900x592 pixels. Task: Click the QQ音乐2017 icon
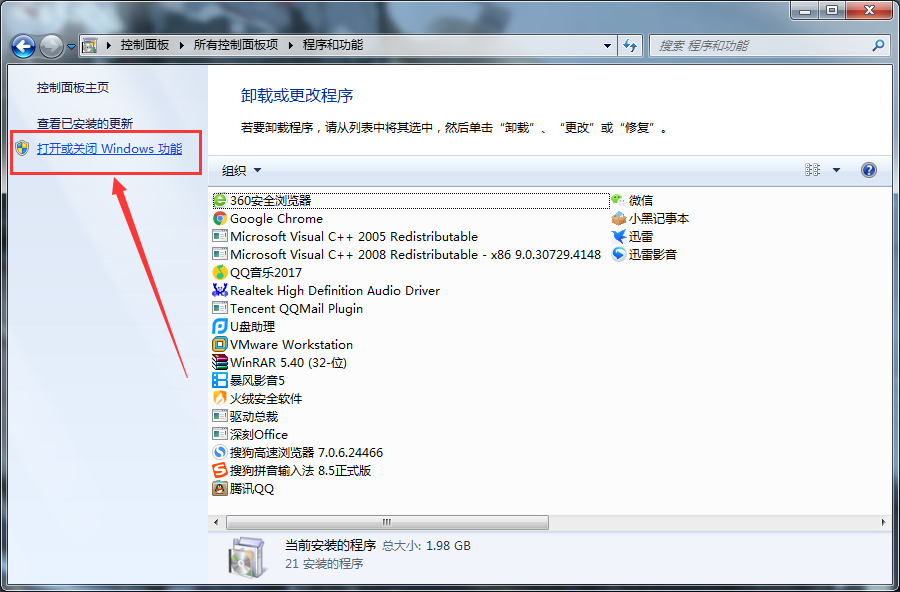pos(220,272)
